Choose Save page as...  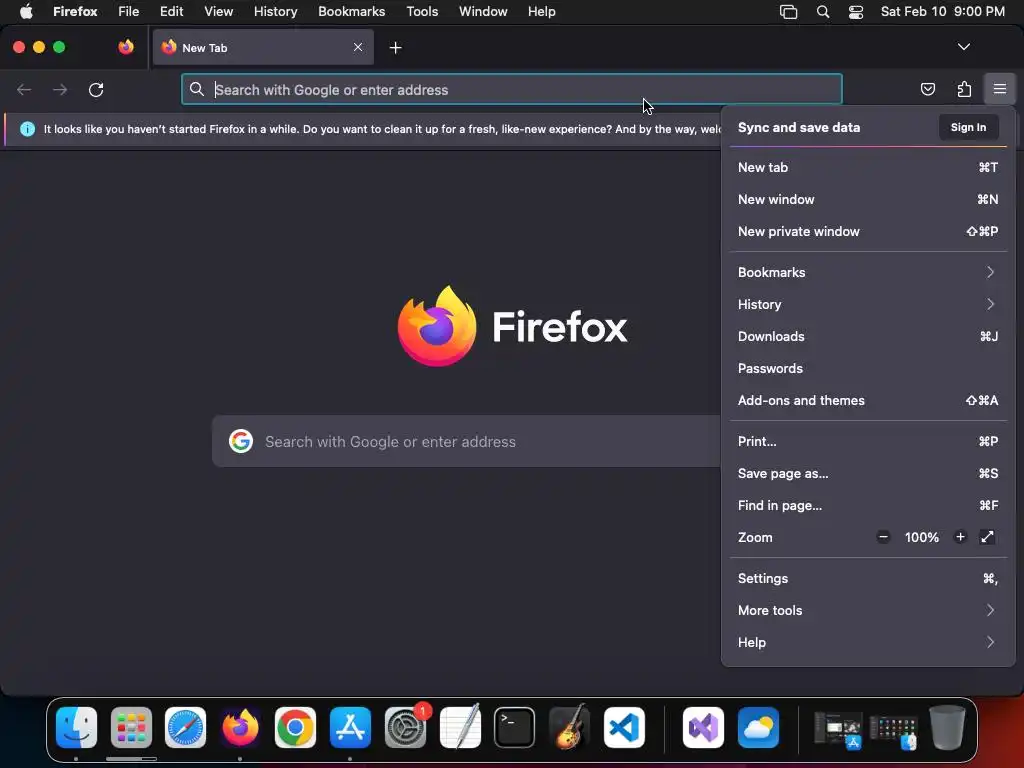click(x=868, y=473)
